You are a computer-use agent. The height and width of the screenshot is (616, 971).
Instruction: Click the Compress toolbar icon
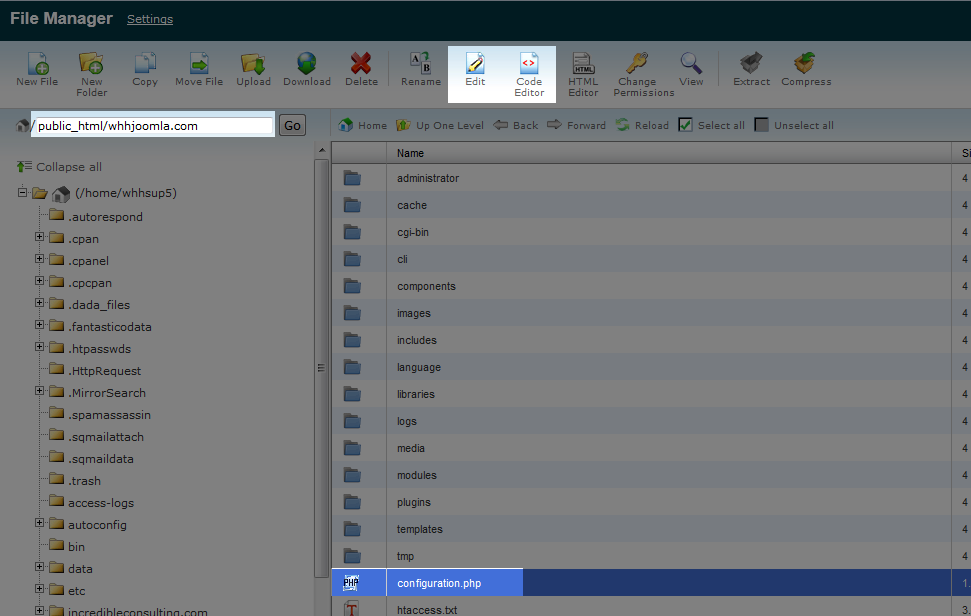(x=806, y=65)
